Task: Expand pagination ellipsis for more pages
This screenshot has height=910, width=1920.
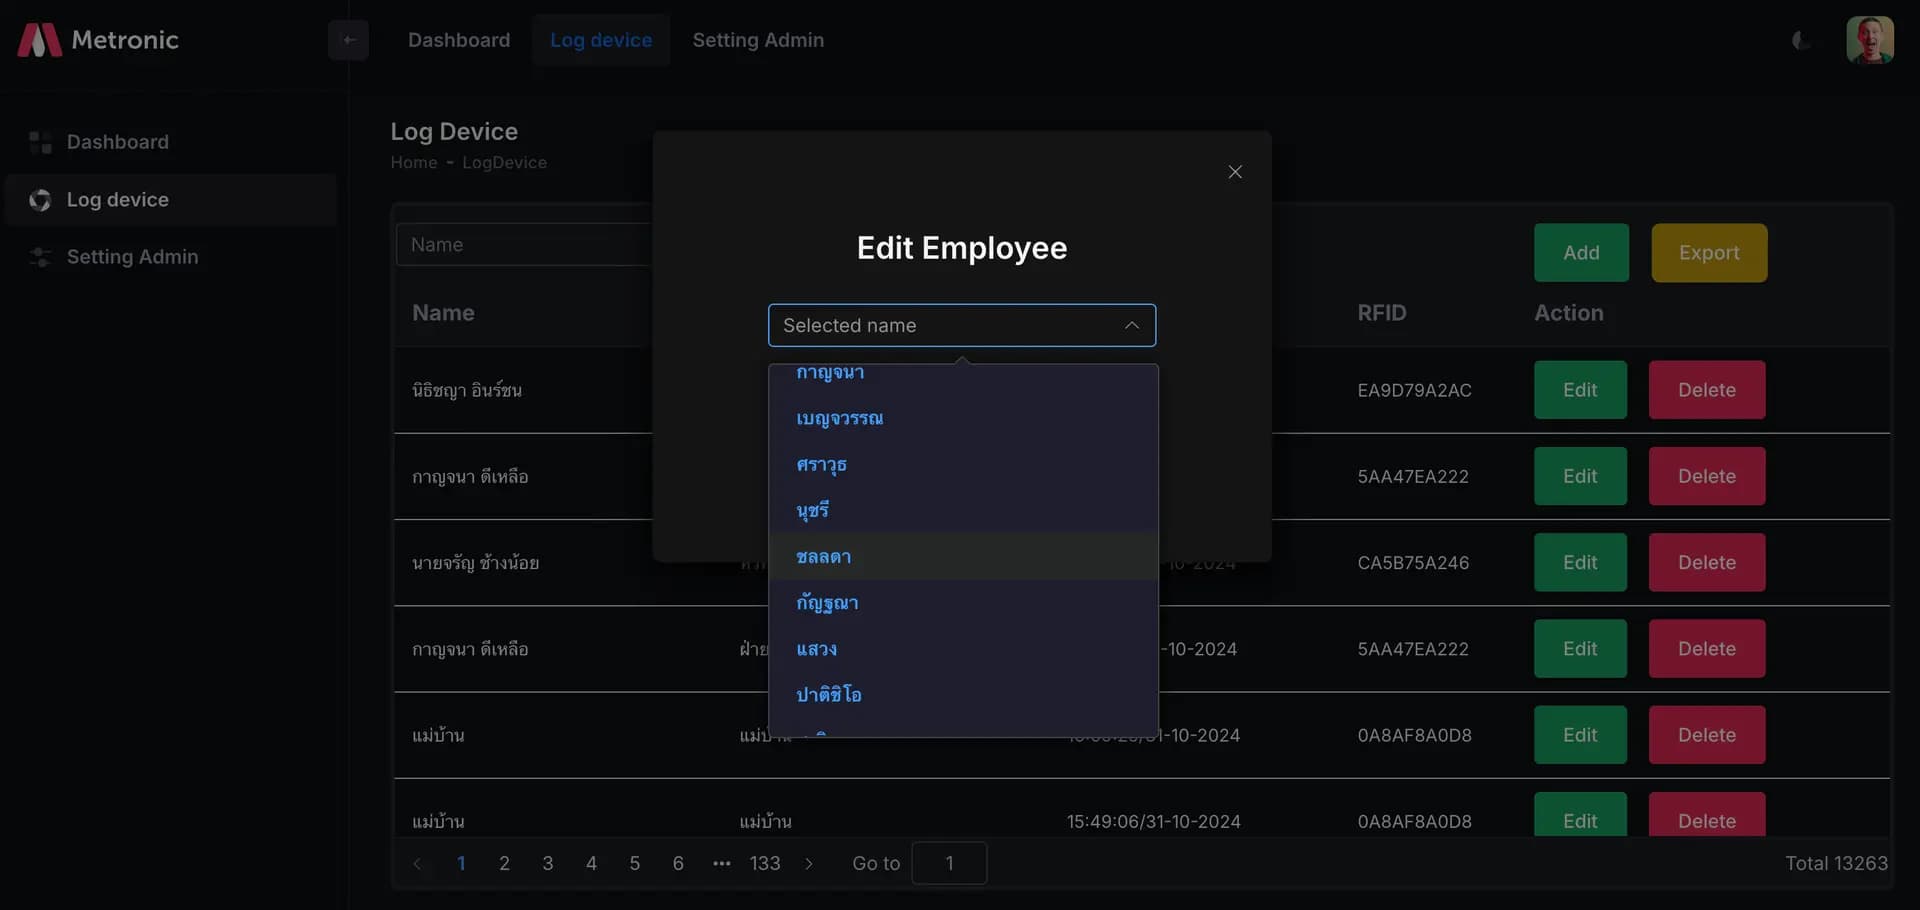Action: click(721, 864)
